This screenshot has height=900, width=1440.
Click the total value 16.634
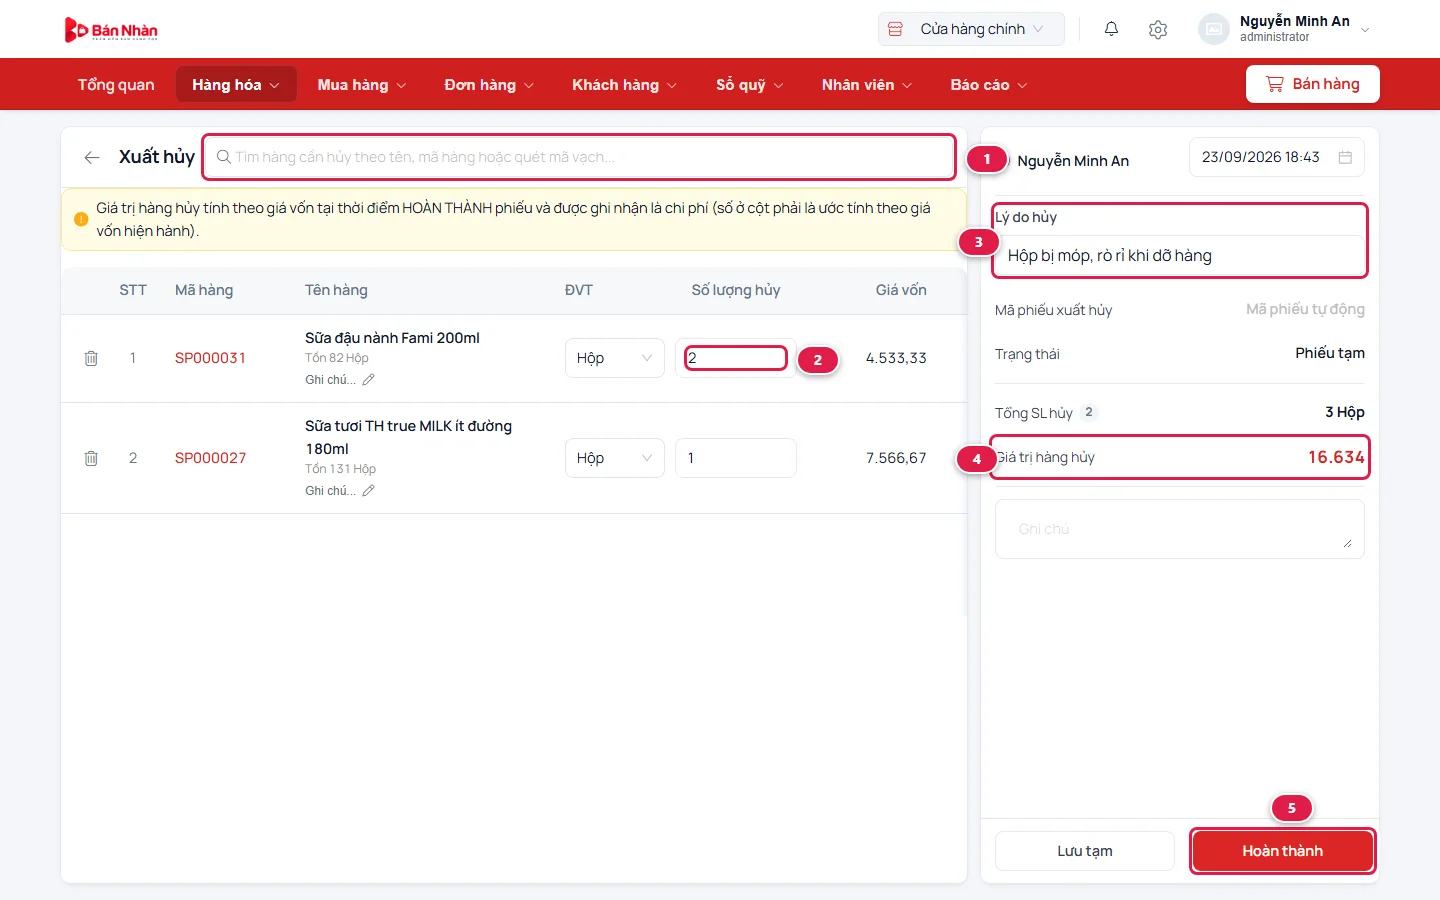pos(1336,457)
